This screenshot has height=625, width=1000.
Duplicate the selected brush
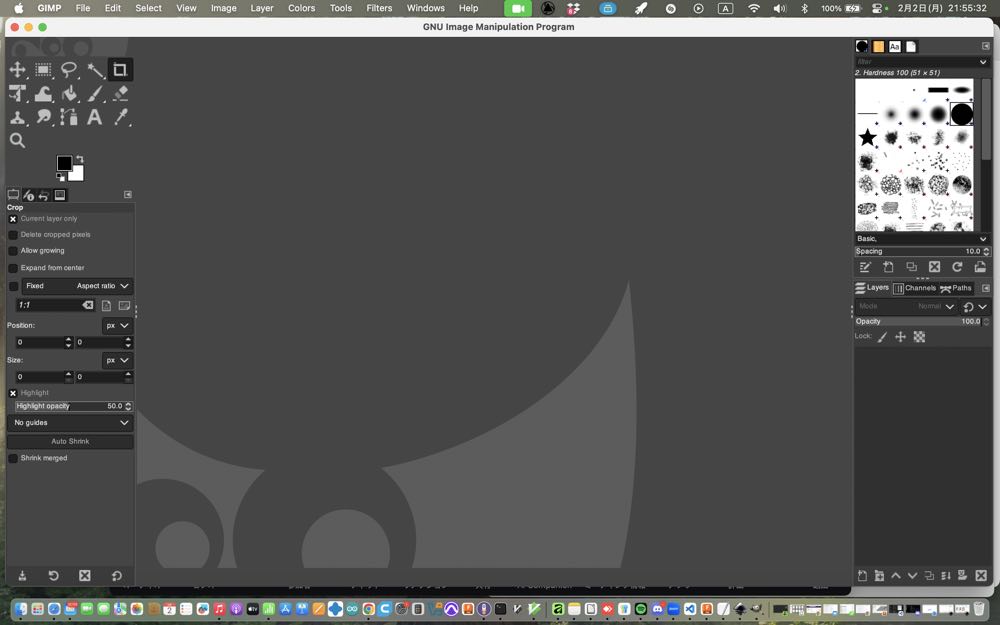pos(911,267)
